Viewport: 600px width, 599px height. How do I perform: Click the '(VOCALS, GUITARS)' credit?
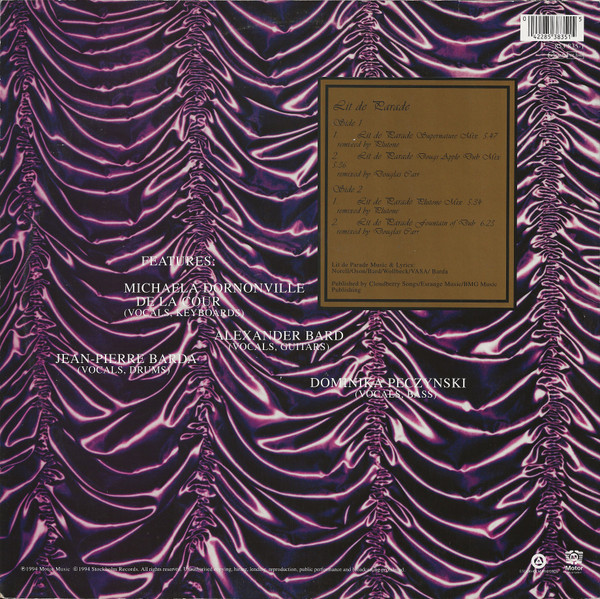[278, 347]
